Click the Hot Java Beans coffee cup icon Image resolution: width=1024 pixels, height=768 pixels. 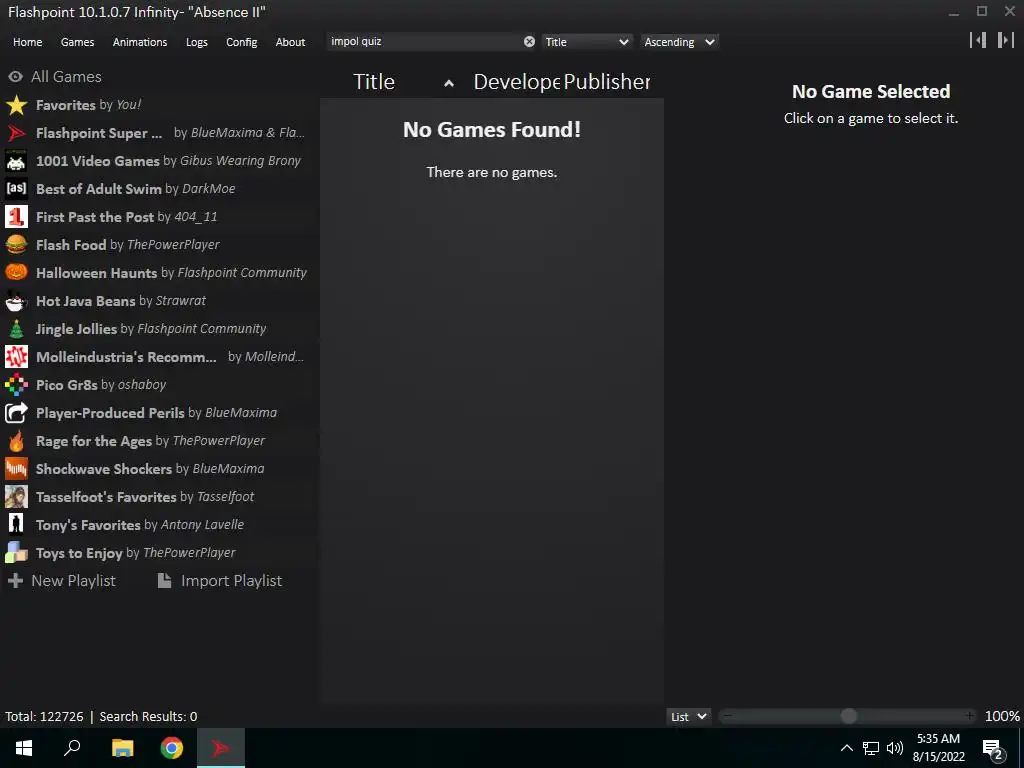pyautogui.click(x=16, y=301)
